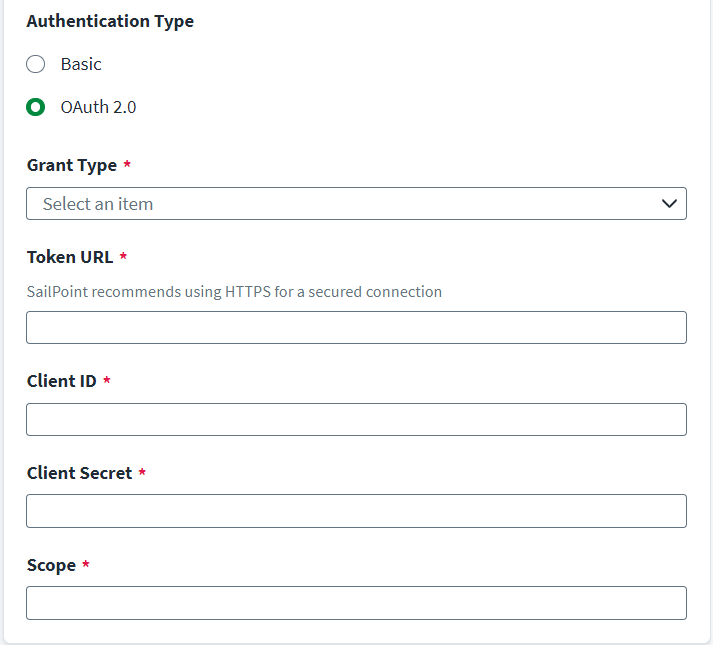Viewport: 713px width, 645px height.
Task: Open the Grant Type dropdown
Action: (x=356, y=203)
